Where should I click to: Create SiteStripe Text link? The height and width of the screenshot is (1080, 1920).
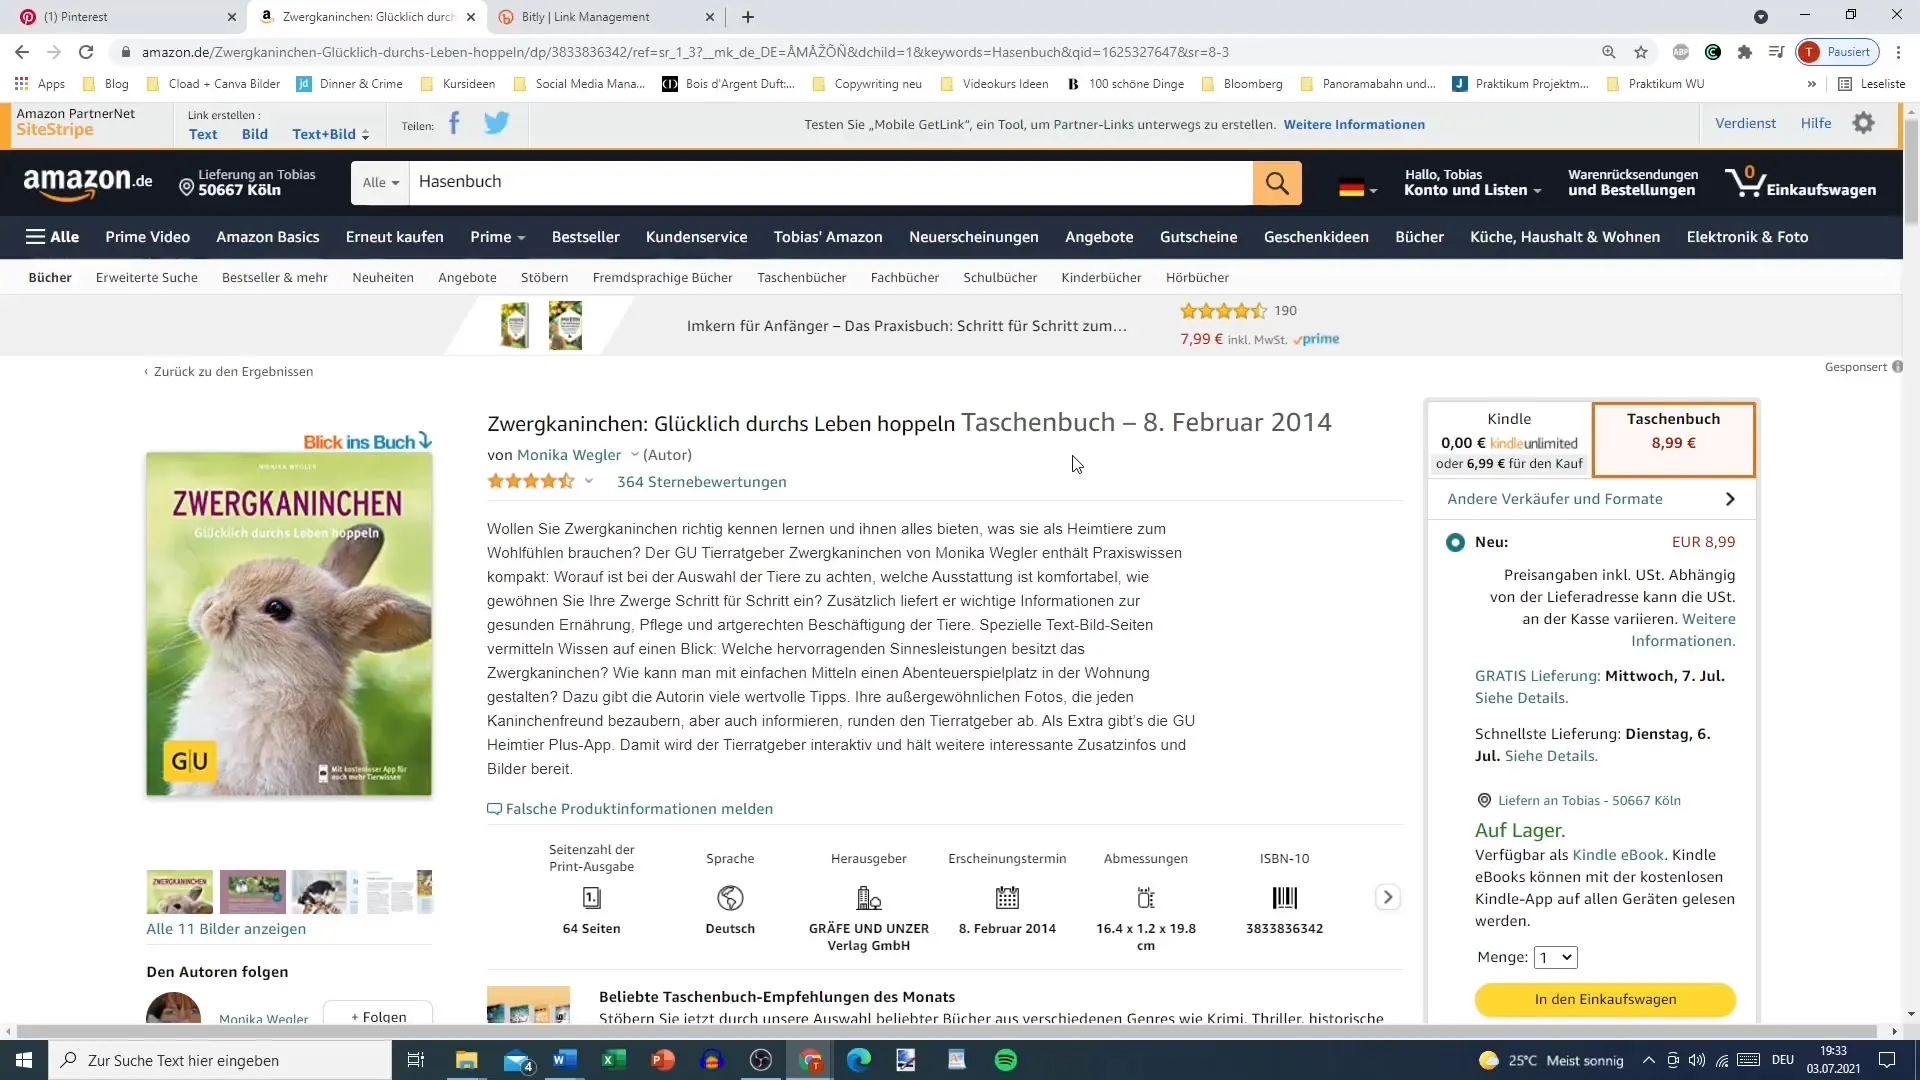203,134
